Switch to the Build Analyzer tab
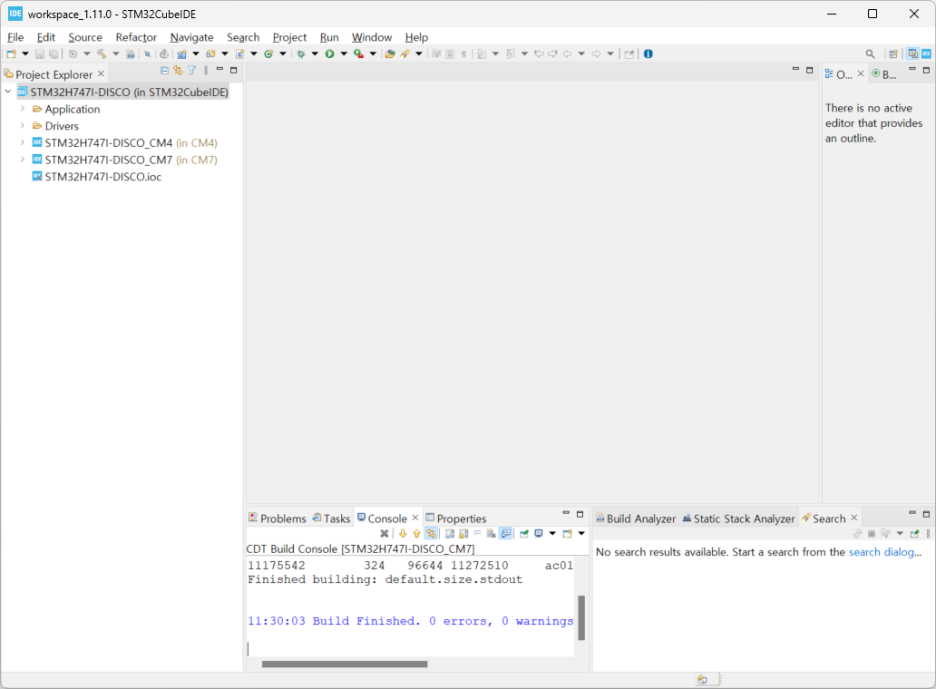The image size is (936, 689). (636, 518)
